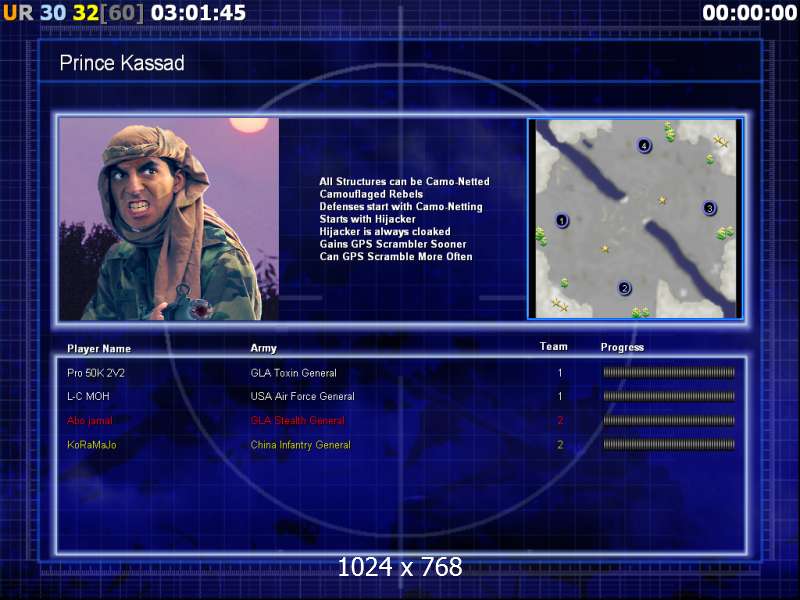
Task: Click 'Can GPS Scramble More Often' line
Action: tap(396, 257)
